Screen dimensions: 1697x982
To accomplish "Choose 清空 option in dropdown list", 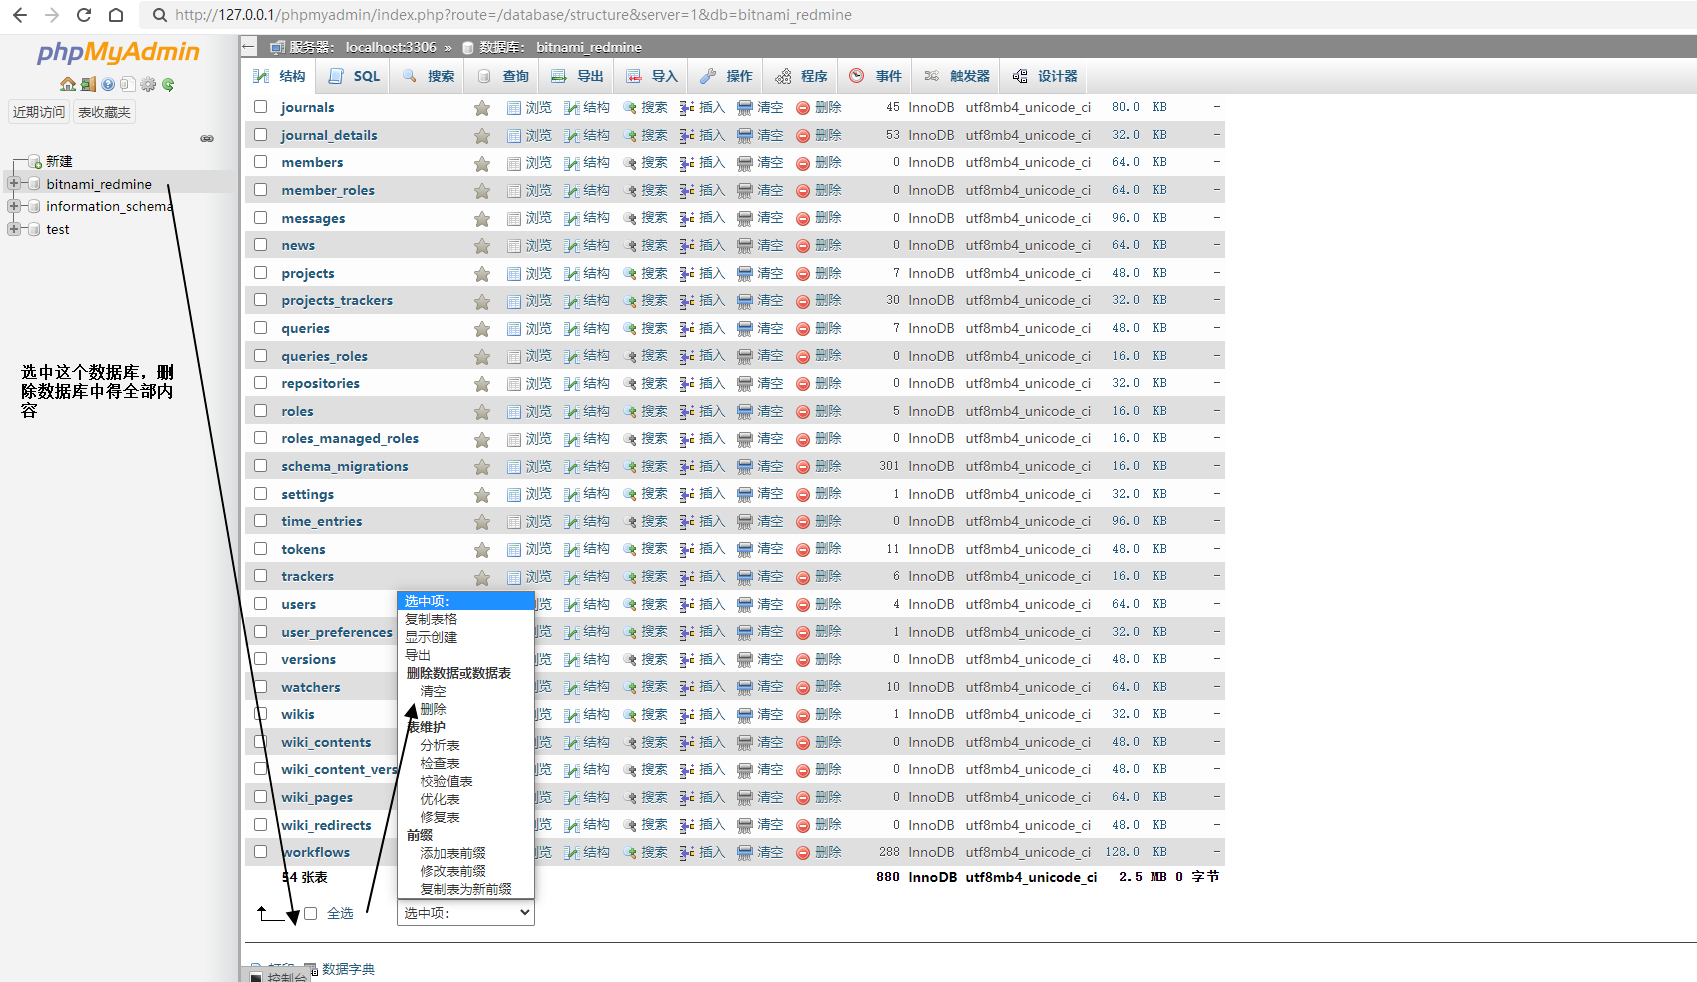I will pos(433,691).
